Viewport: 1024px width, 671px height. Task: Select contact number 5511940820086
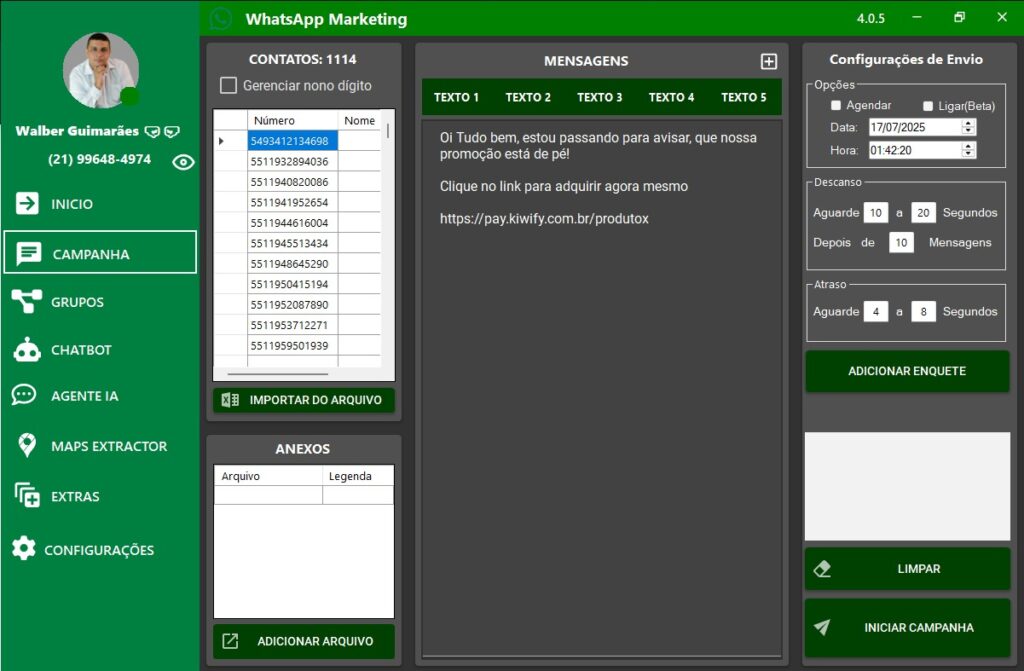click(x=290, y=182)
